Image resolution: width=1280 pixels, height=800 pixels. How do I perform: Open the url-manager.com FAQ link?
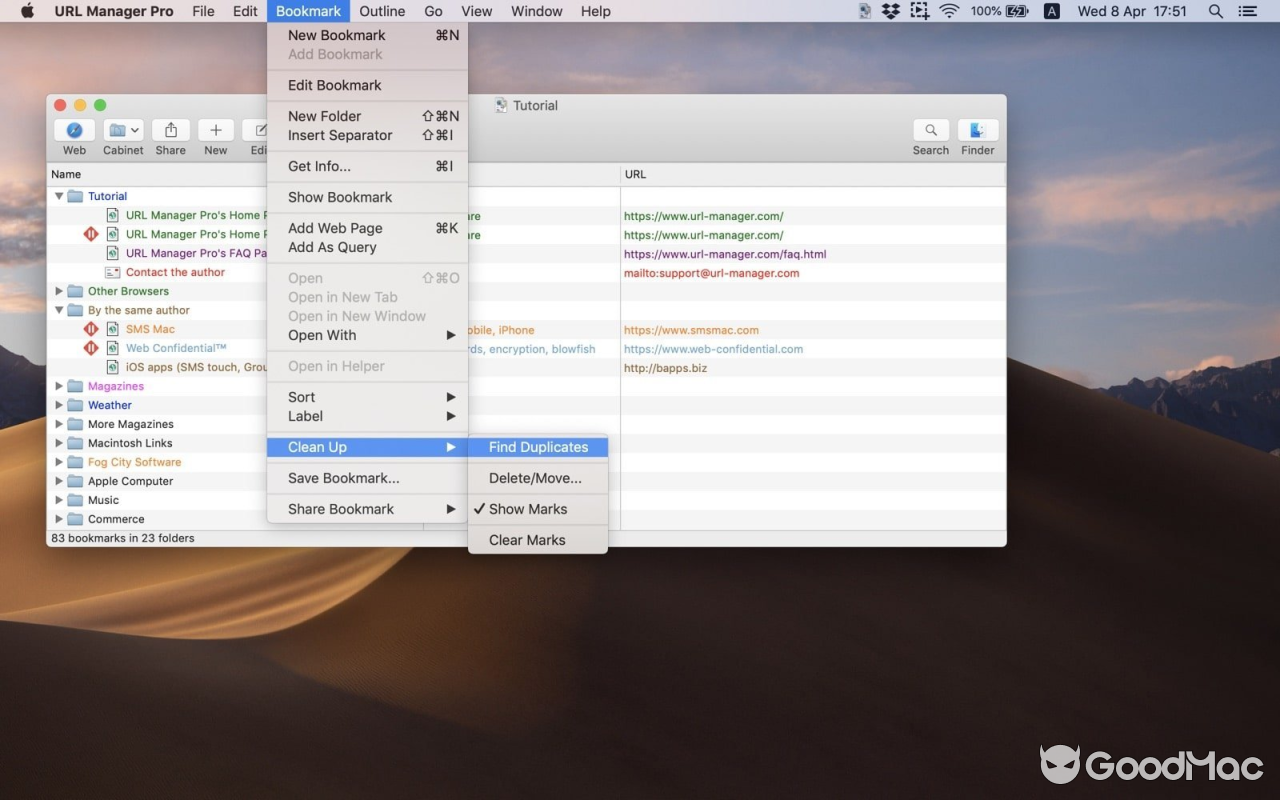point(725,254)
